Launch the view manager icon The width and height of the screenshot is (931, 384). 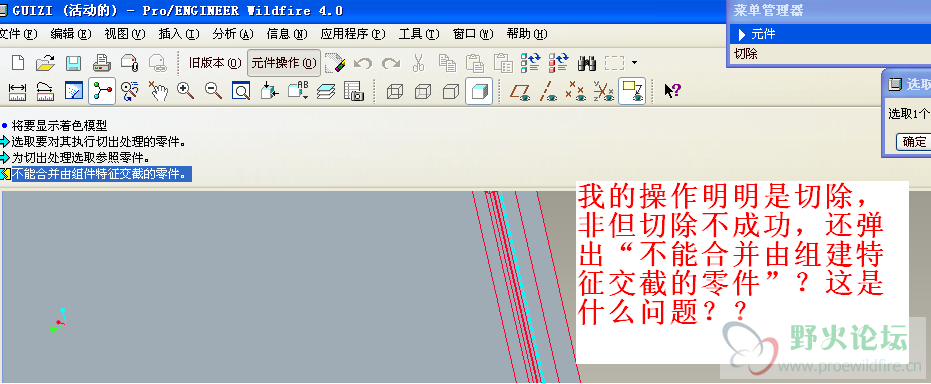(354, 91)
